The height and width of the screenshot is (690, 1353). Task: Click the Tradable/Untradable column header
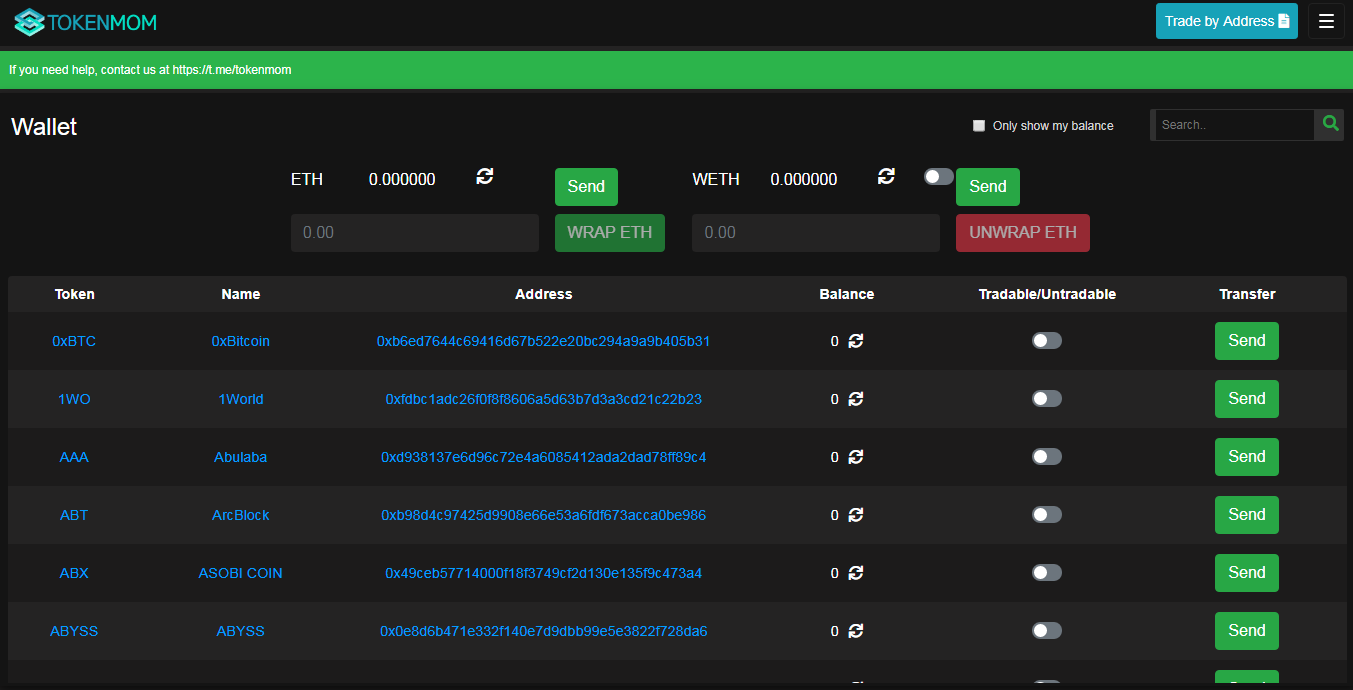[1047, 294]
